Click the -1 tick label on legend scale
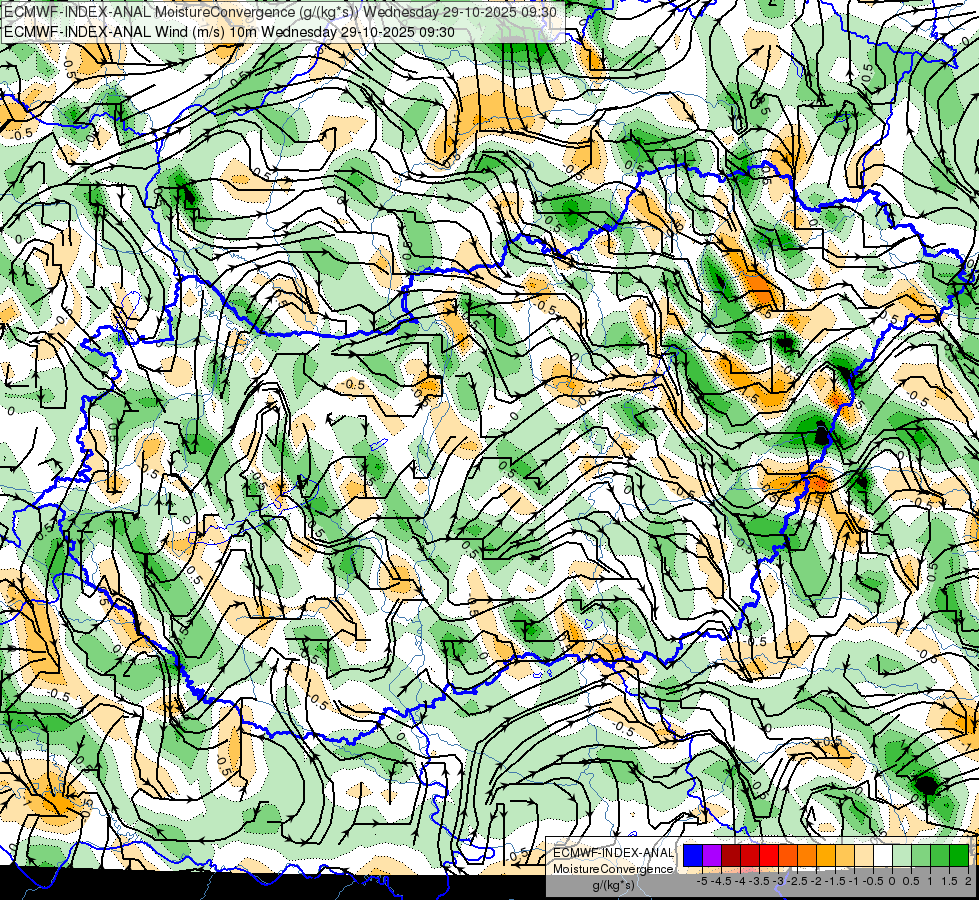979x900 pixels. [855, 881]
